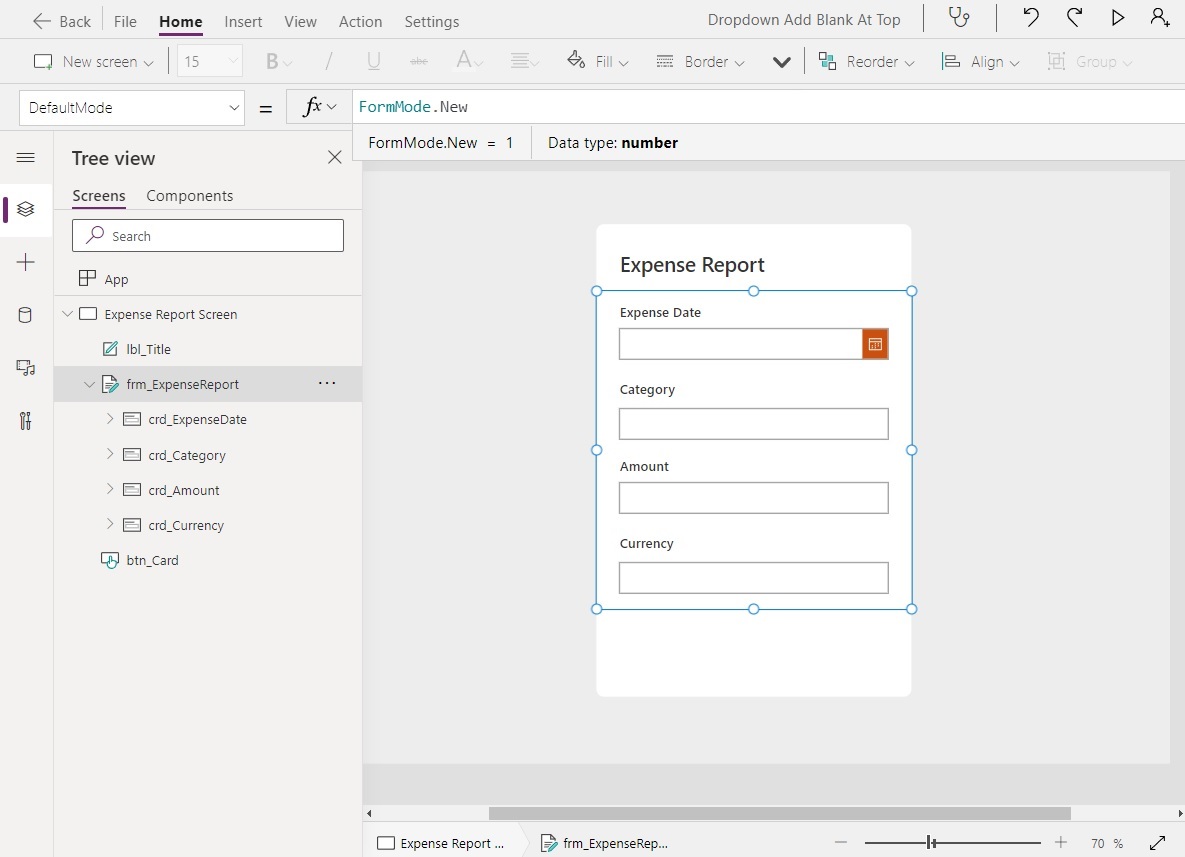This screenshot has height=857, width=1185.
Task: Open the Fill color dropdown
Action: coord(597,61)
